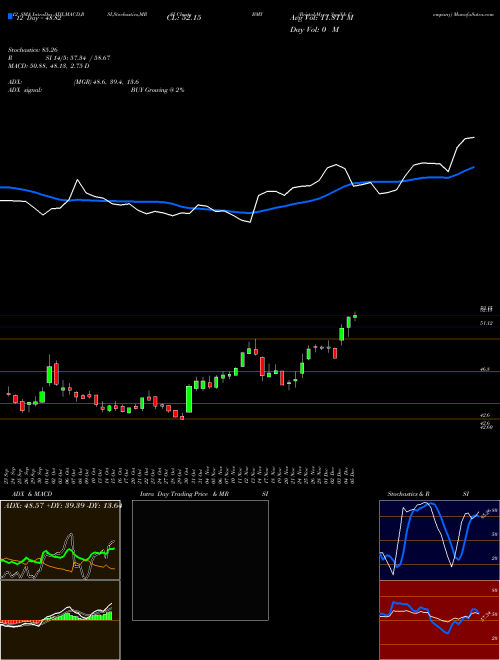Select the 'Avg Vol' volume reading
Image resolution: width=500 pixels, height=660 pixels.
click(321, 18)
